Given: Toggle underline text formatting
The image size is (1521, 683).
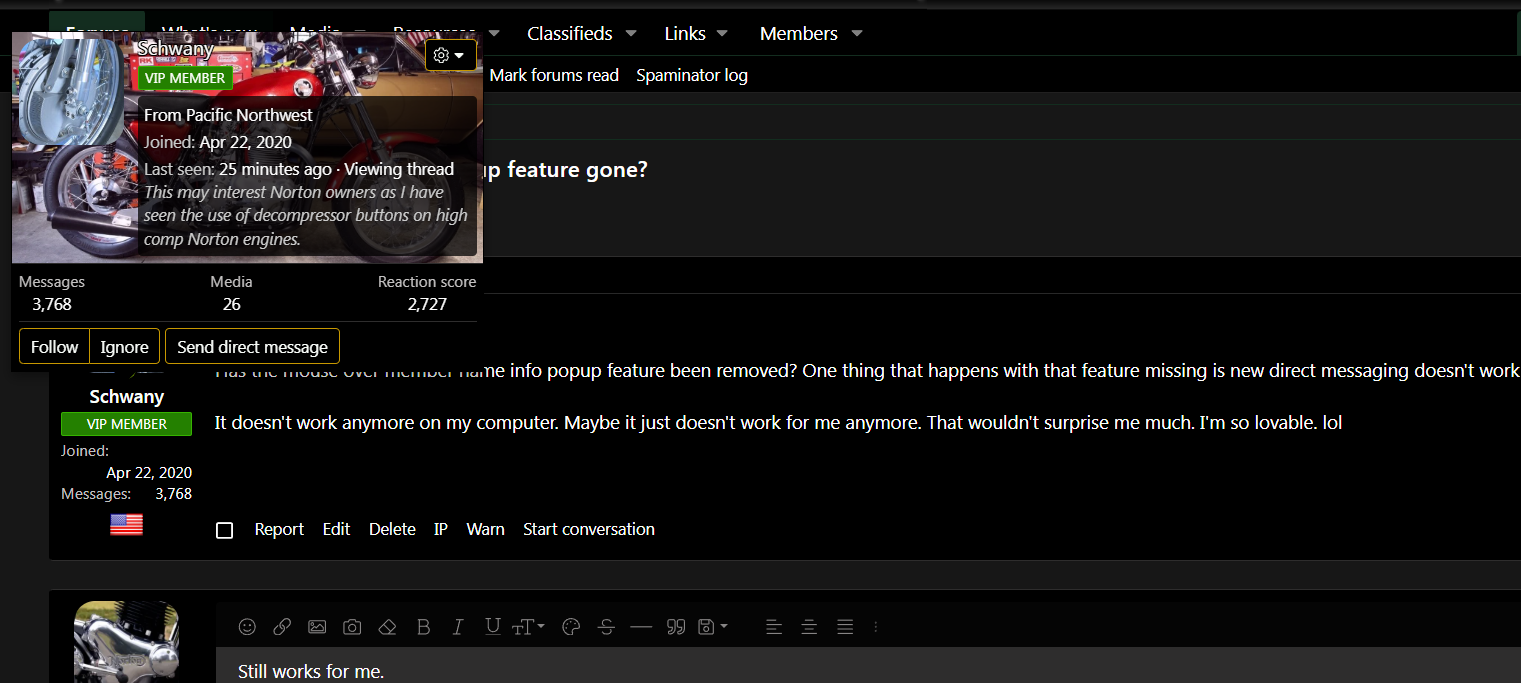Looking at the screenshot, I should 492,627.
